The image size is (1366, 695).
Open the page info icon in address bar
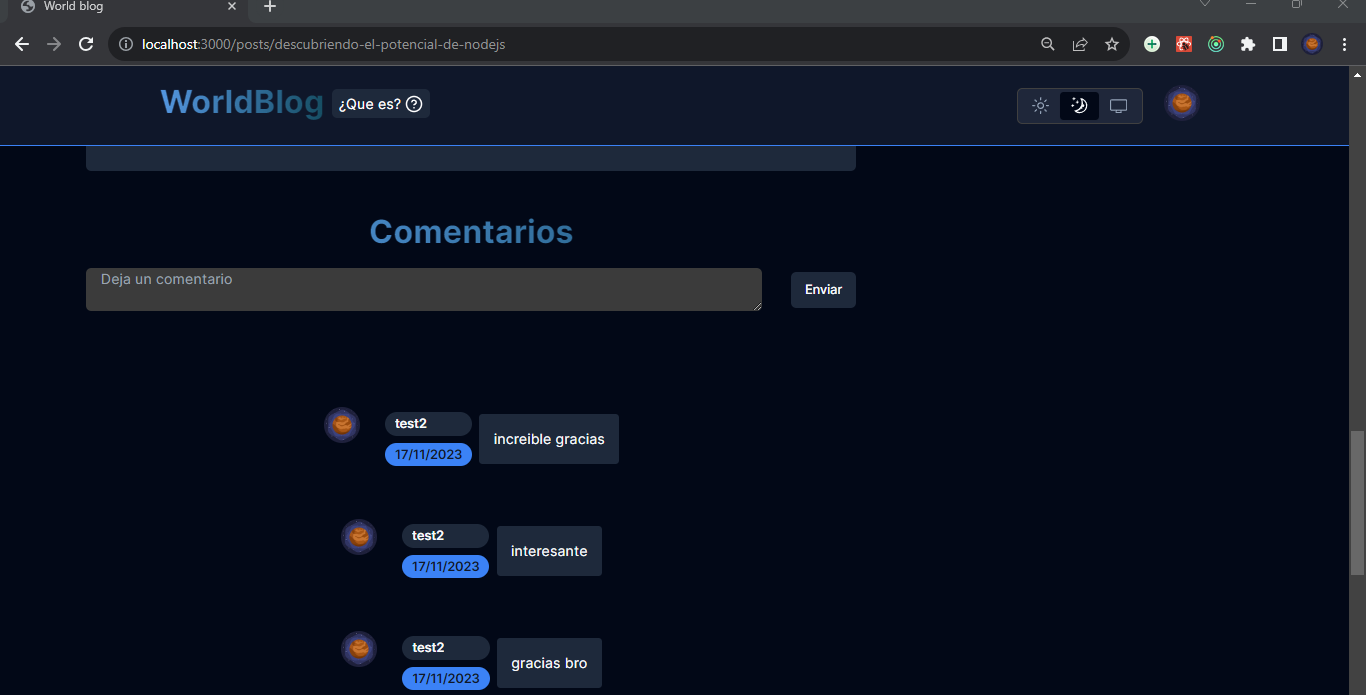[125, 44]
